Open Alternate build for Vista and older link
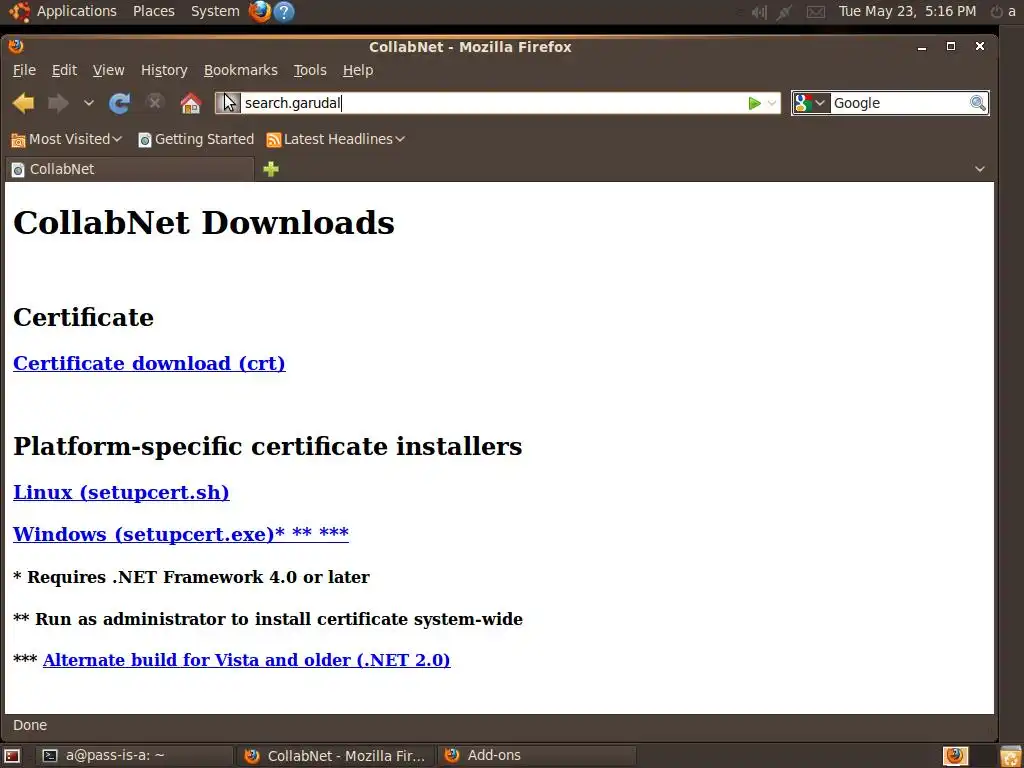Viewport: 1024px width, 768px height. pos(246,660)
